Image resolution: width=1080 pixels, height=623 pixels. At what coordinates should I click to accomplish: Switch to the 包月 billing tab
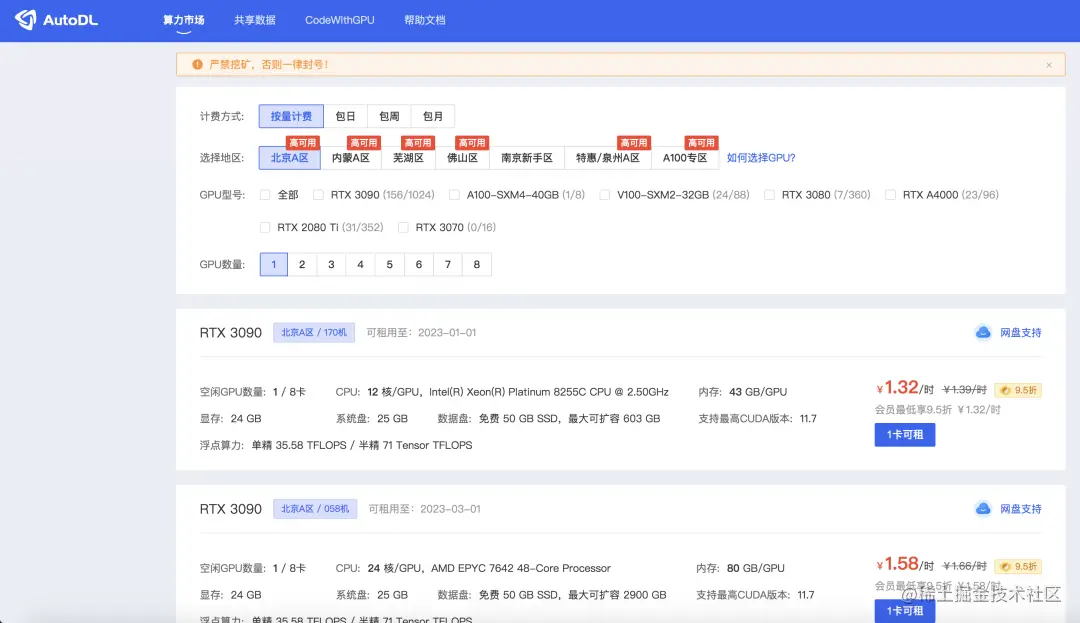[x=432, y=115]
